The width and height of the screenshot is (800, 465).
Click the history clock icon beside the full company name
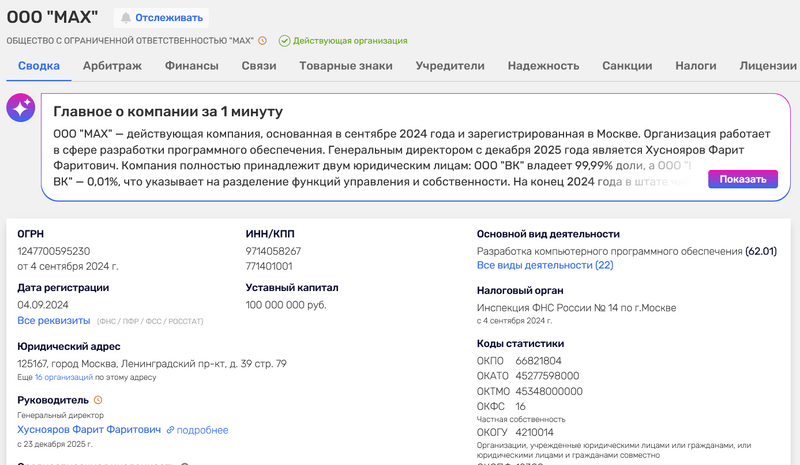click(x=263, y=41)
